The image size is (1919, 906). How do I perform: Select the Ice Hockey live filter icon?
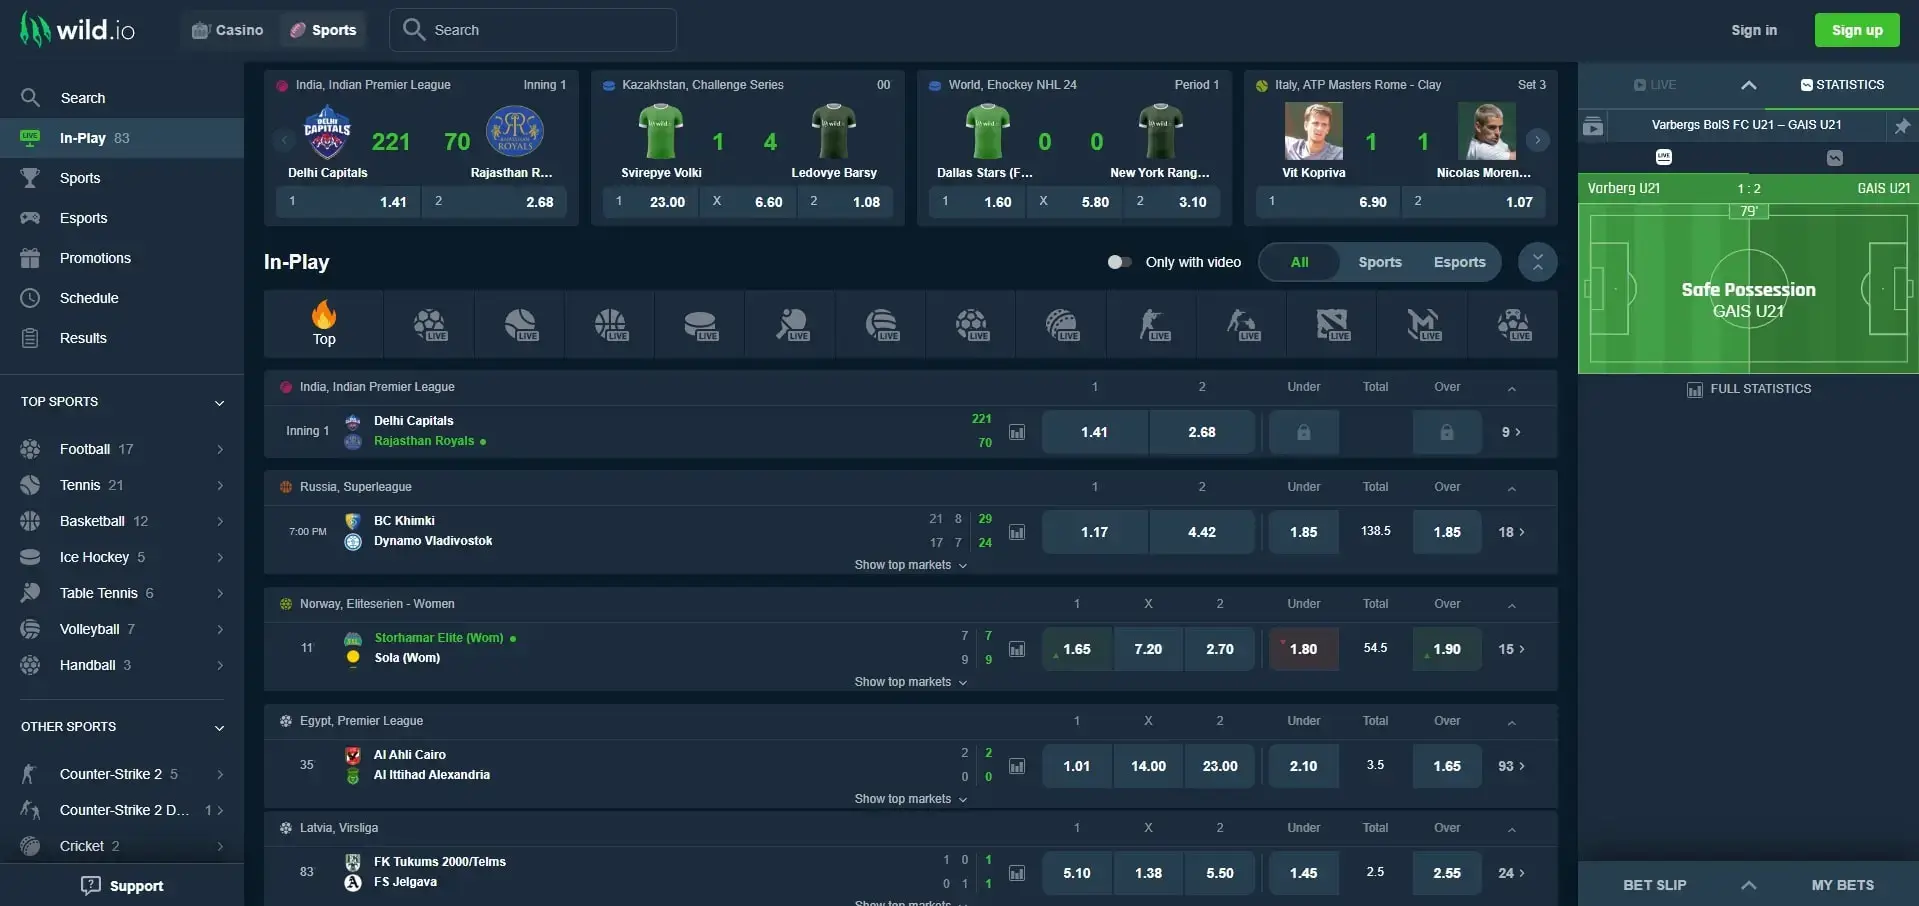[700, 324]
